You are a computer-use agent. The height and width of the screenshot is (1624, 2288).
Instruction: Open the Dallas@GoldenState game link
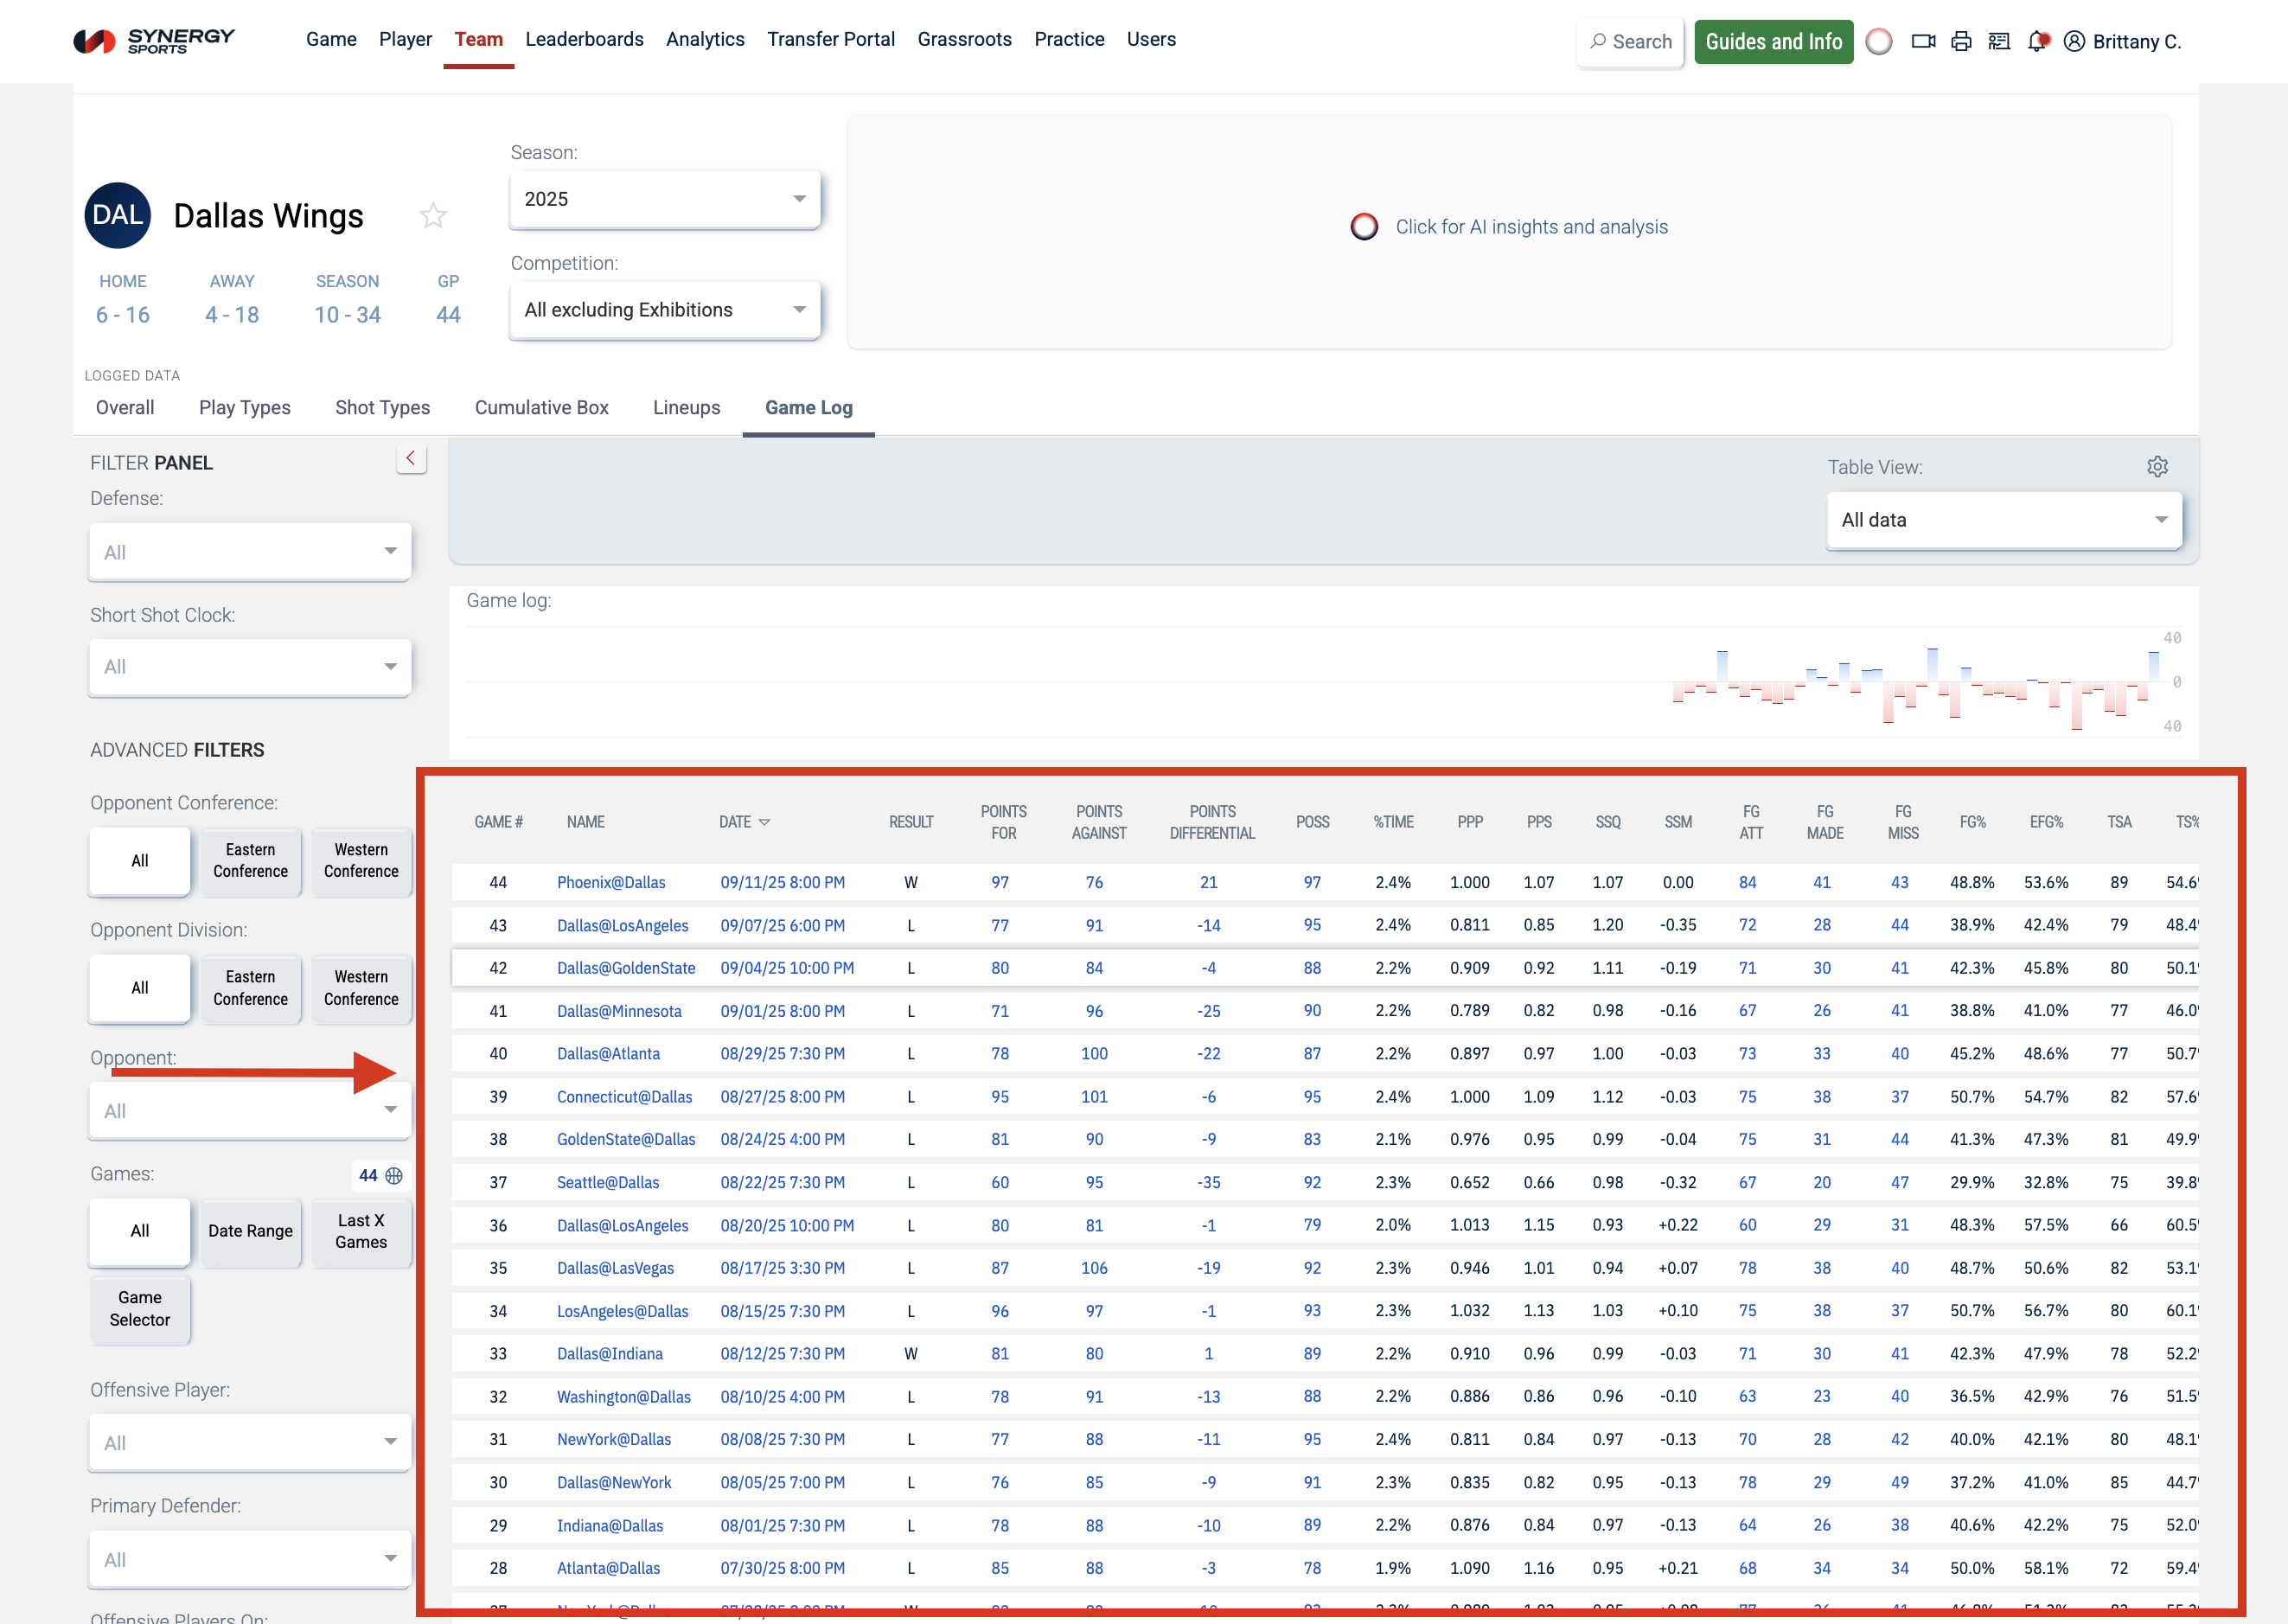pyautogui.click(x=626, y=968)
